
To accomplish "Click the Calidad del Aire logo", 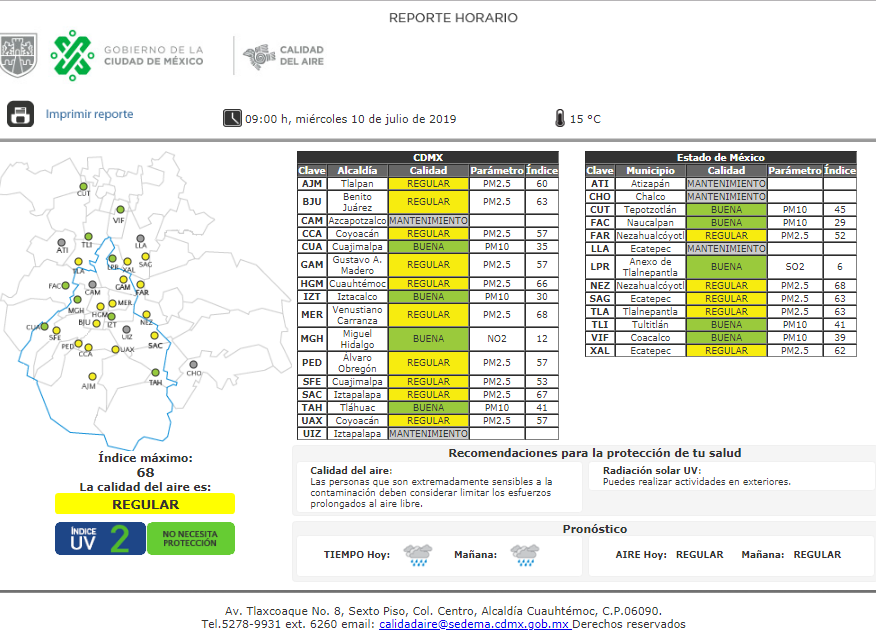I will 283,56.
